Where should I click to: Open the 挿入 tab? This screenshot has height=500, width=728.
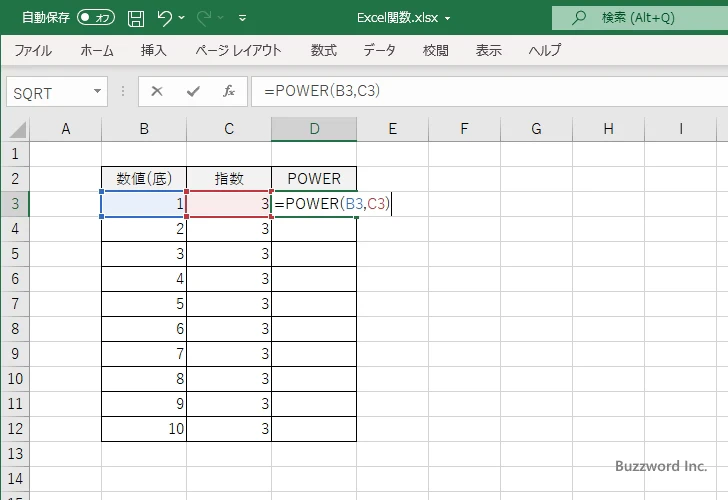pos(154,50)
